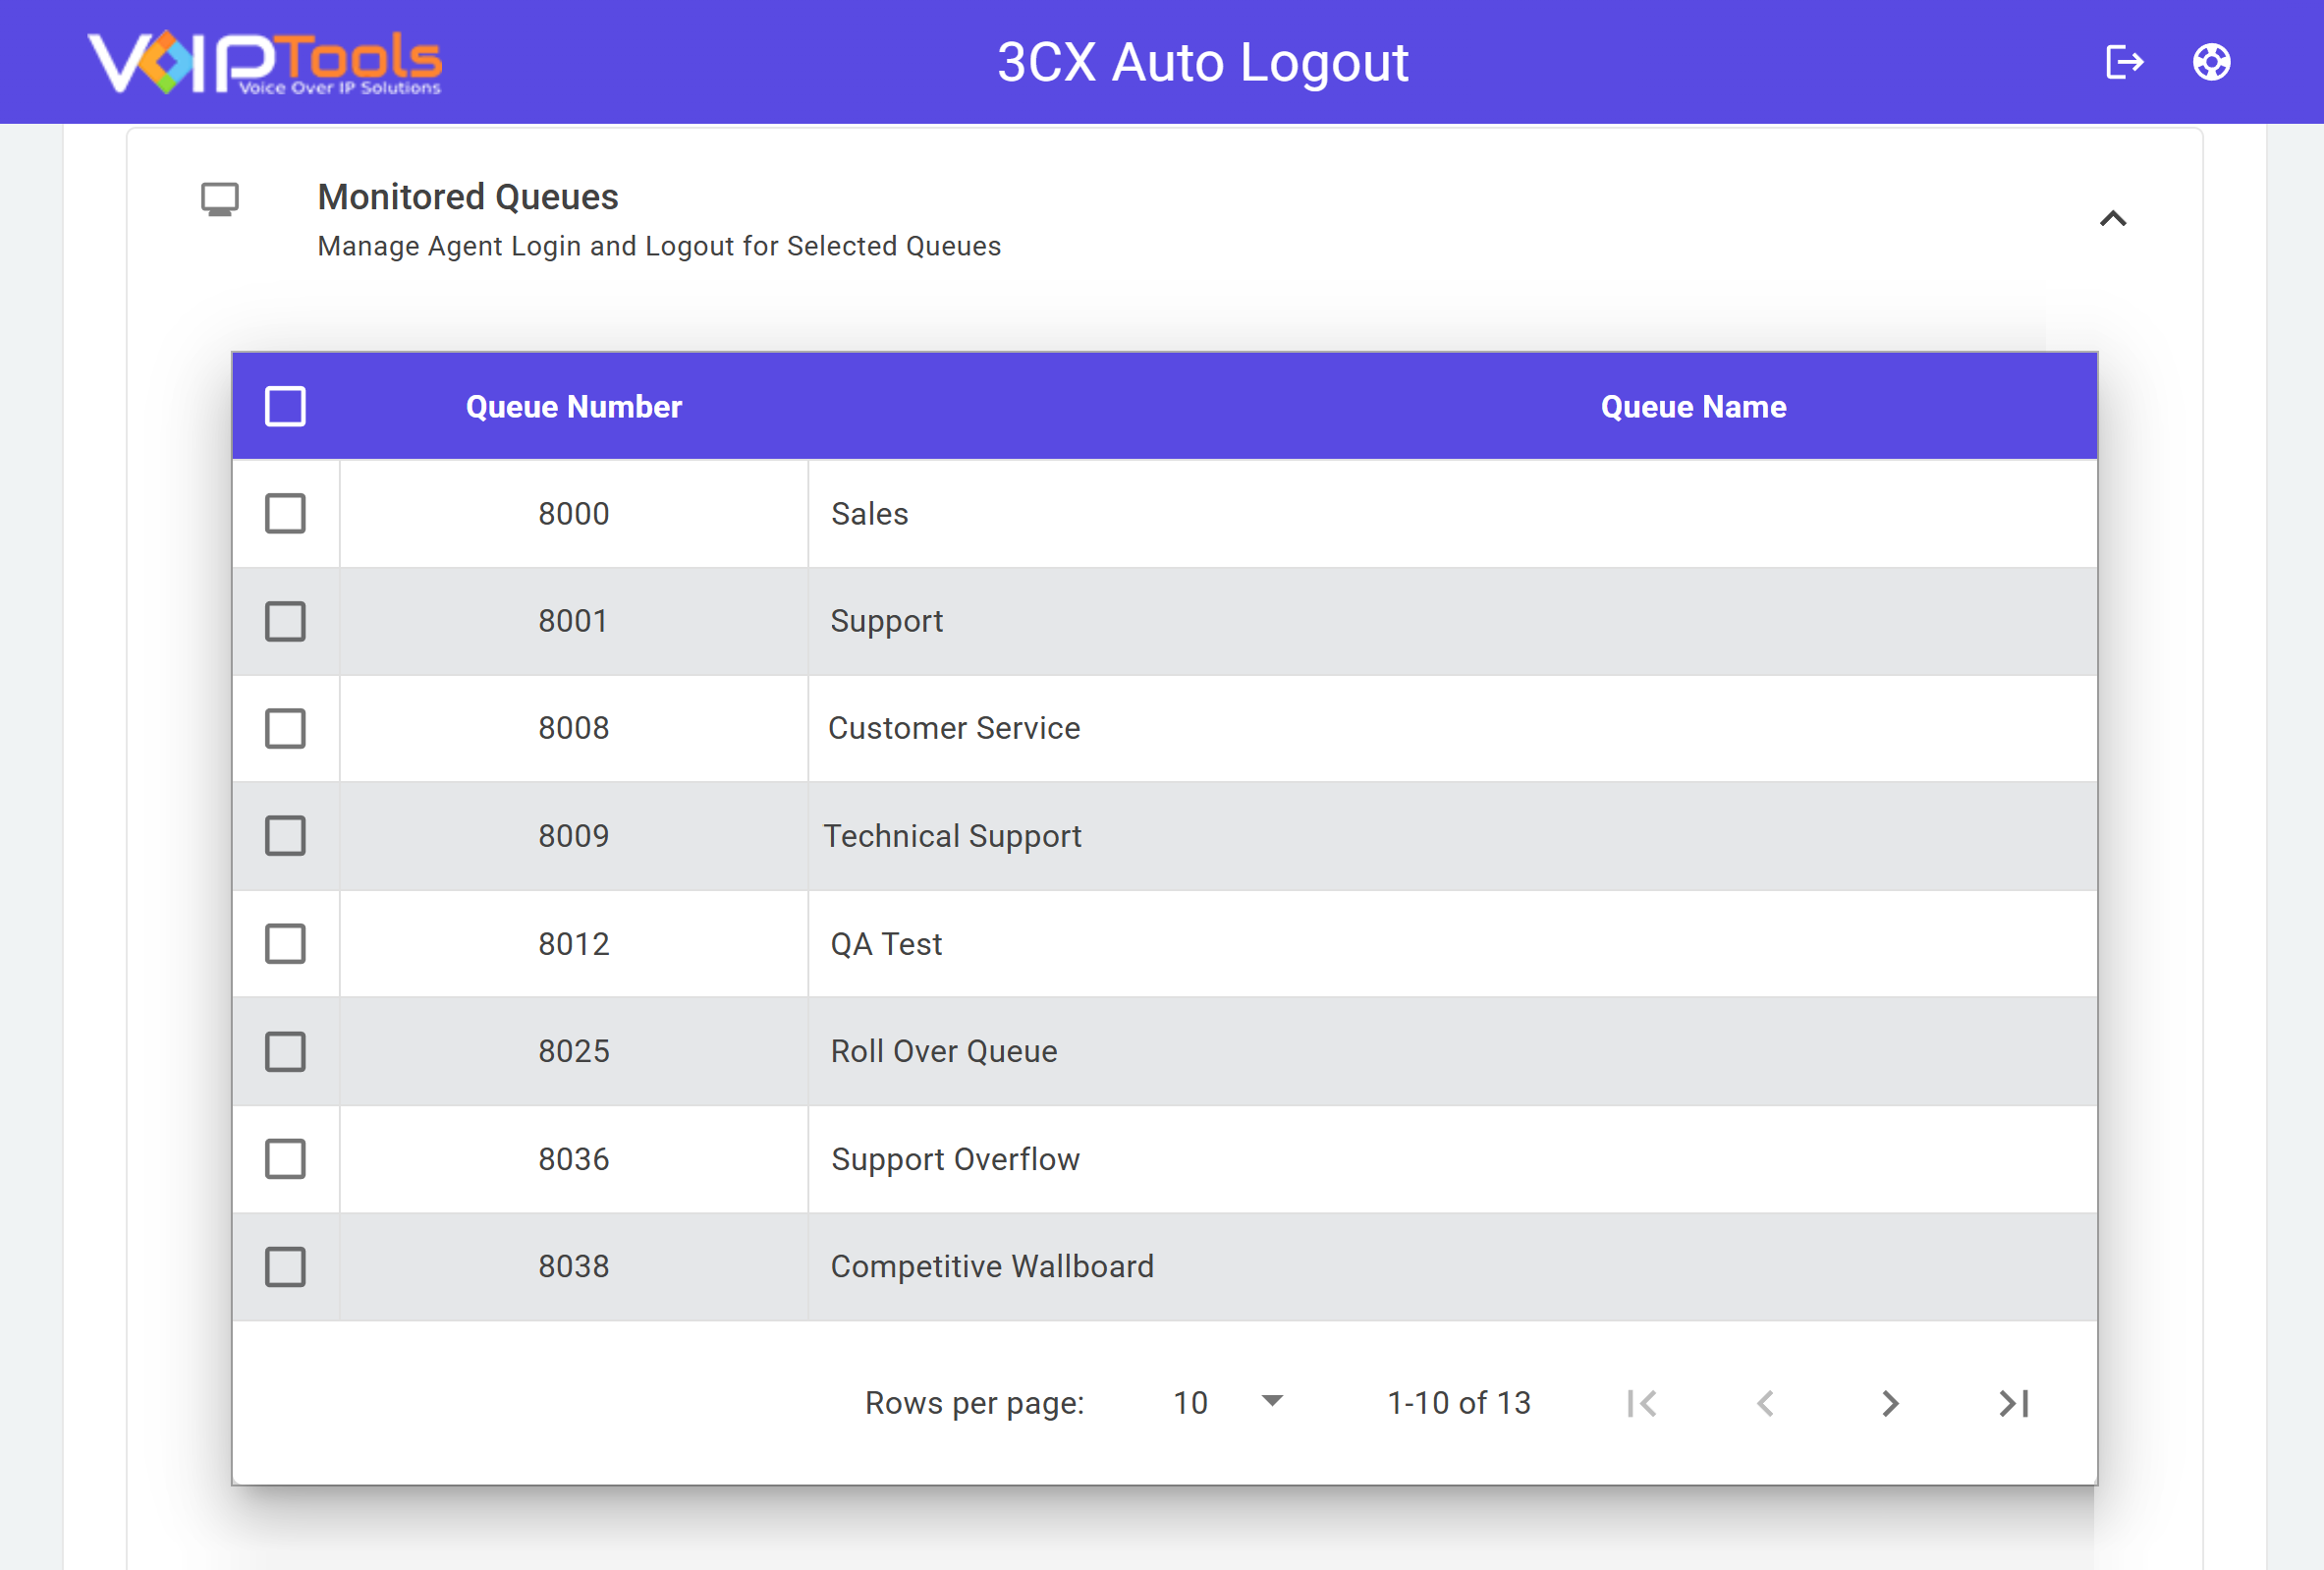The height and width of the screenshot is (1570, 2324).
Task: Open the rows per page dropdown
Action: pyautogui.click(x=1228, y=1402)
